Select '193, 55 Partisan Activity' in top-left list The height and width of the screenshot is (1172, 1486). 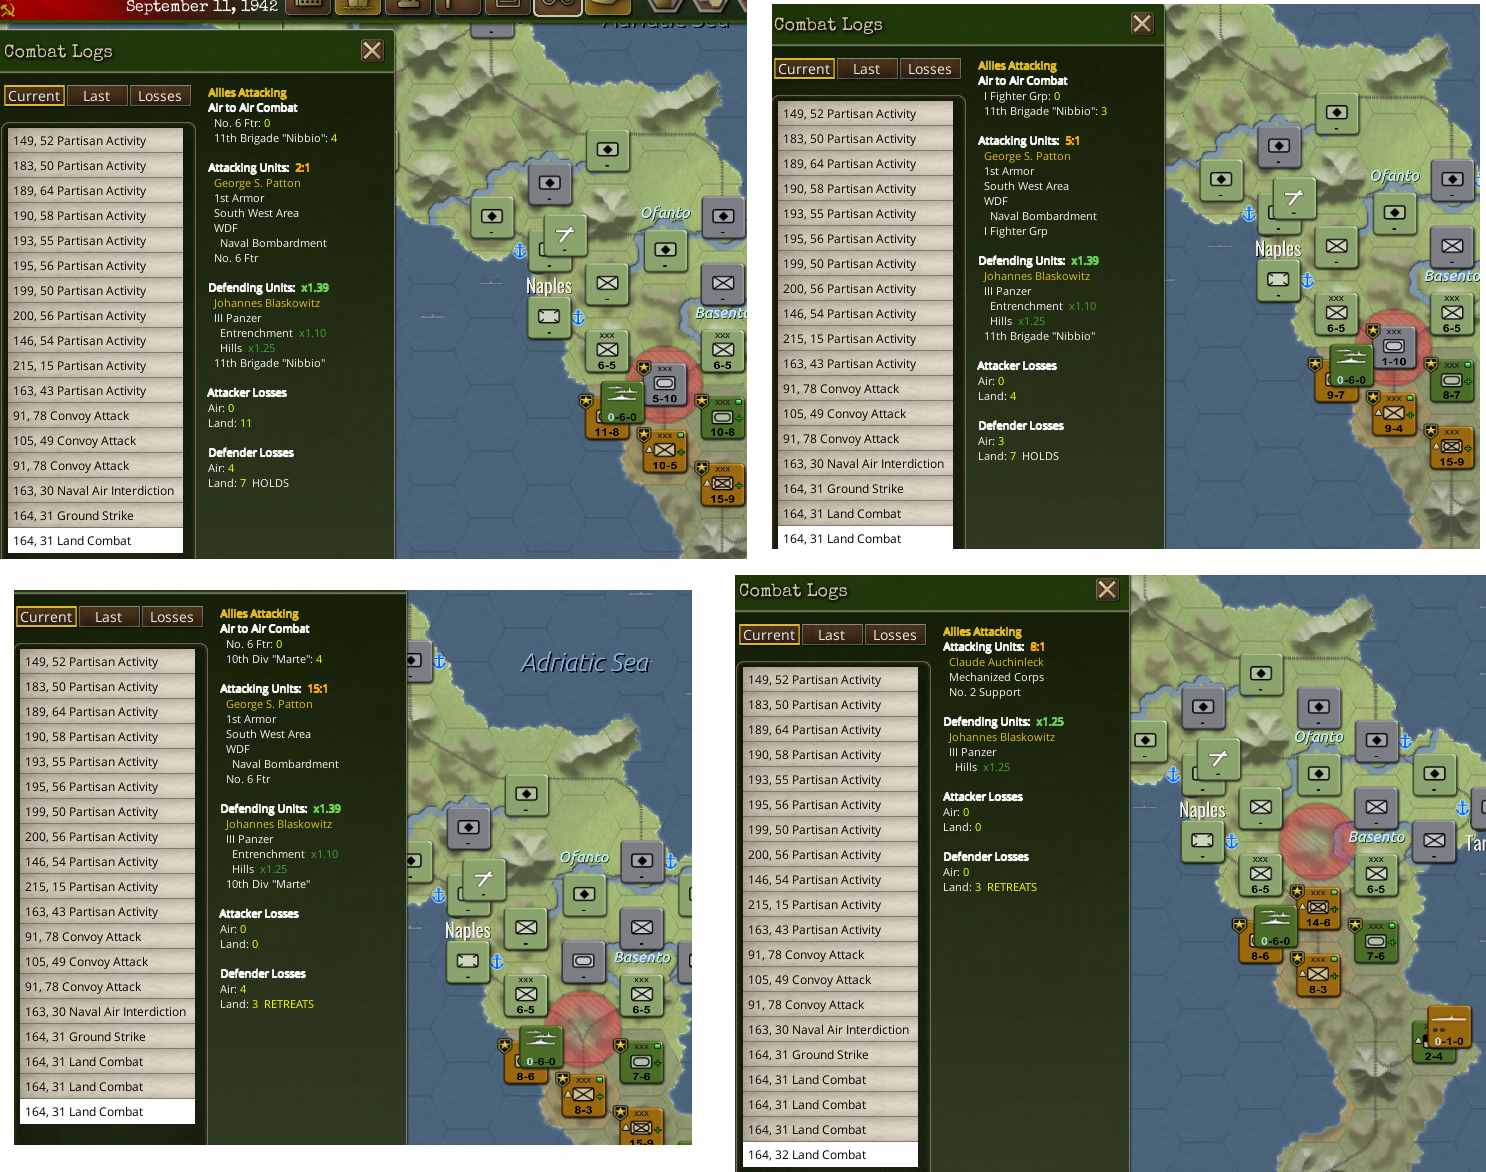coord(95,241)
